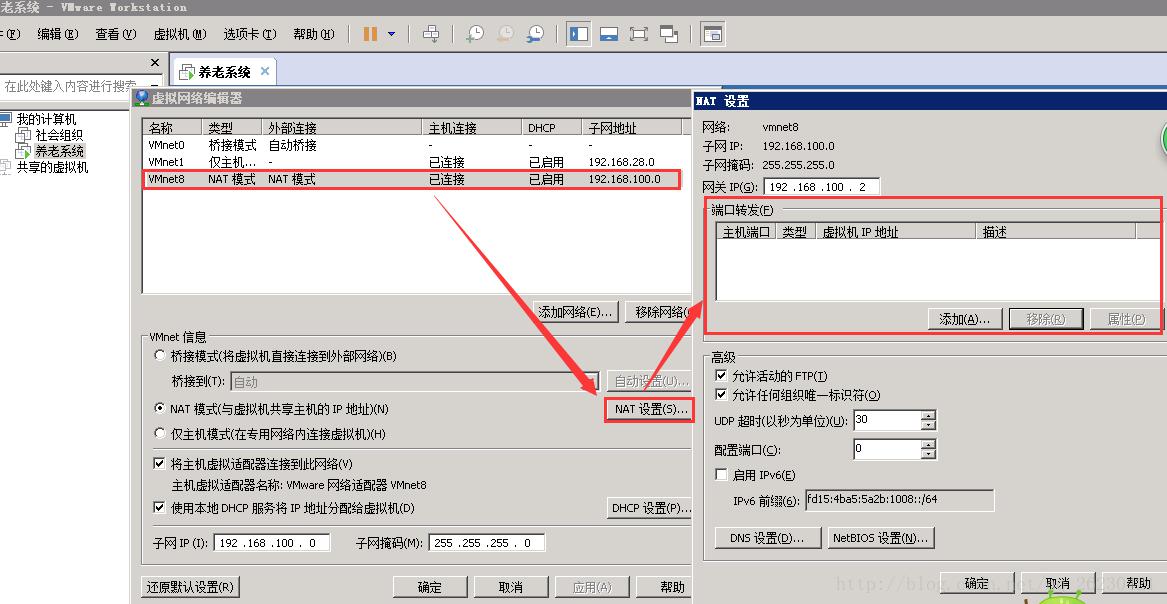Open the 帮助(H) menu in menu bar
The width and height of the screenshot is (1167, 604).
click(313, 34)
